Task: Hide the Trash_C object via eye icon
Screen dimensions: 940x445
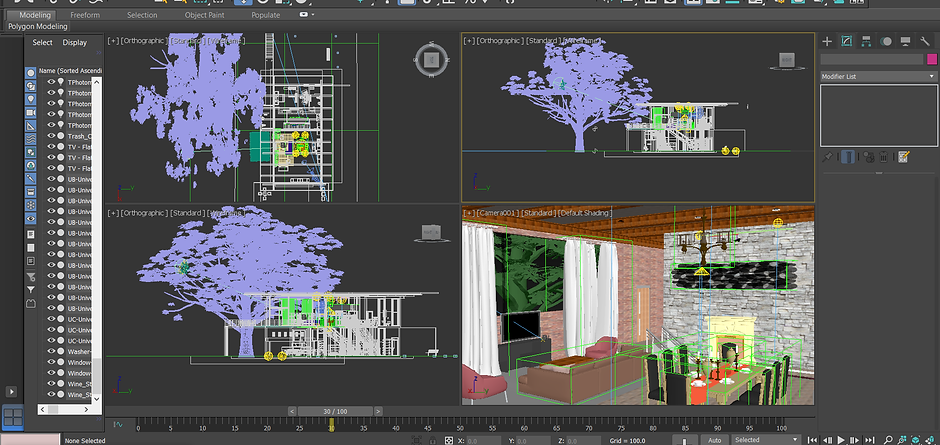Action: (x=51, y=136)
